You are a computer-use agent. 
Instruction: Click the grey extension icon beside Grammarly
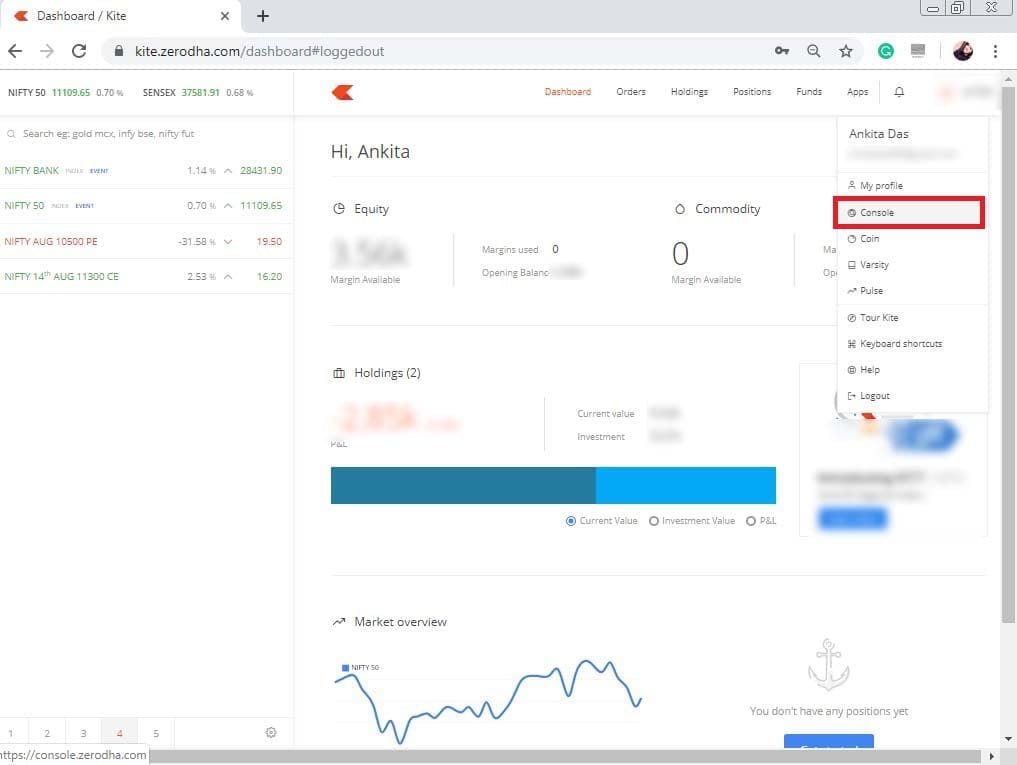(918, 51)
